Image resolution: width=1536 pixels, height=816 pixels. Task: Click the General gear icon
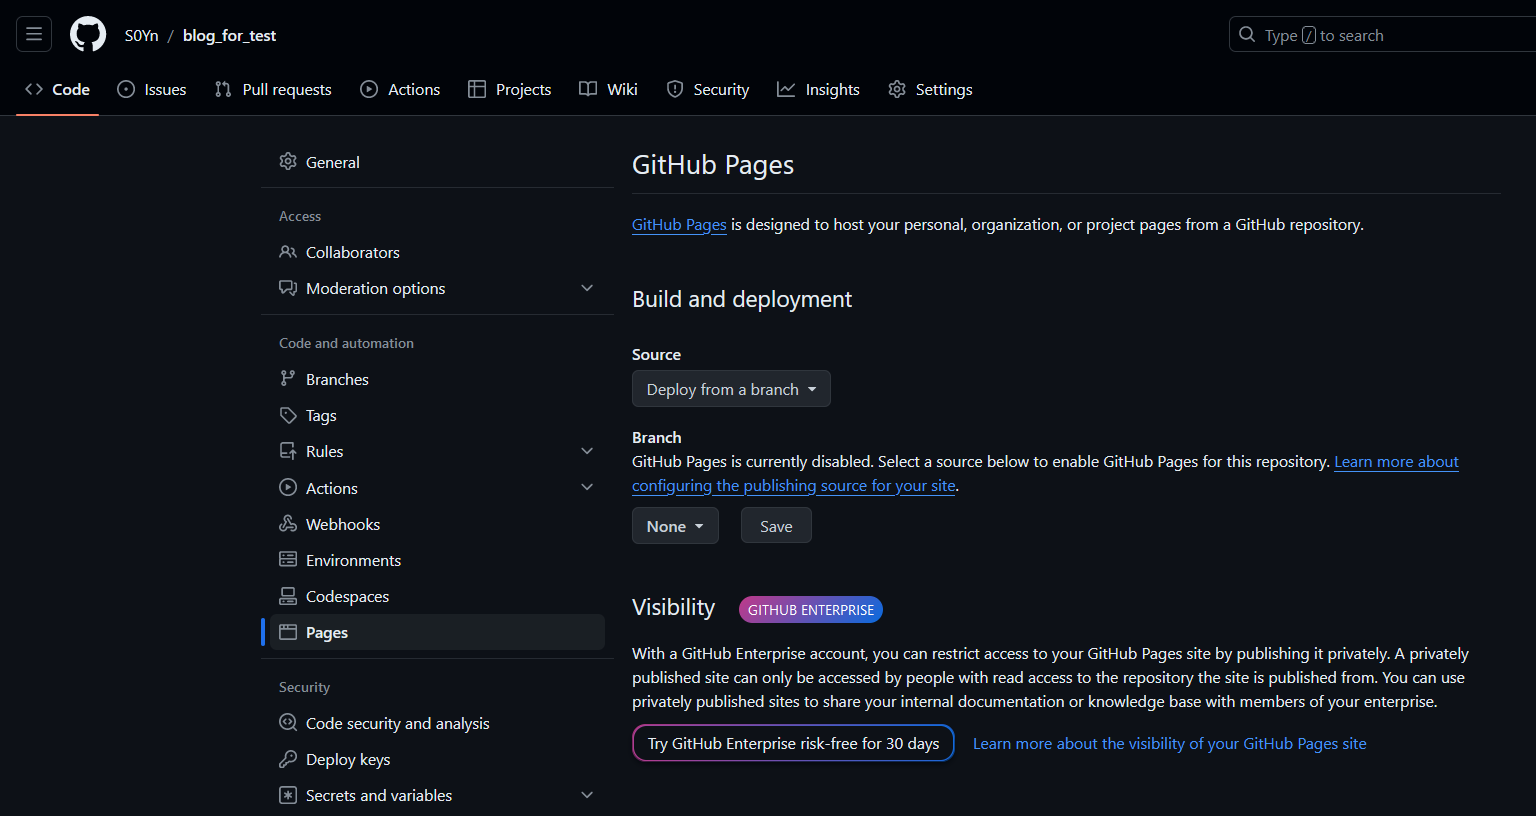pos(288,161)
